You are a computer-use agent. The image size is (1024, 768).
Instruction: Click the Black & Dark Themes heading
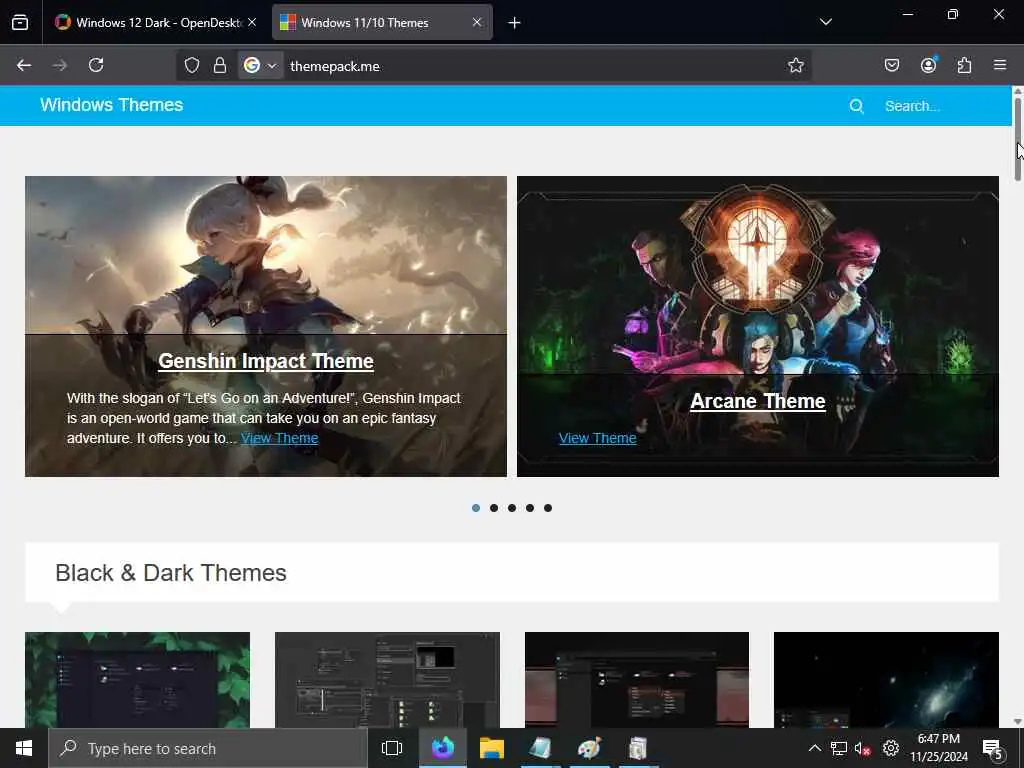[170, 573]
